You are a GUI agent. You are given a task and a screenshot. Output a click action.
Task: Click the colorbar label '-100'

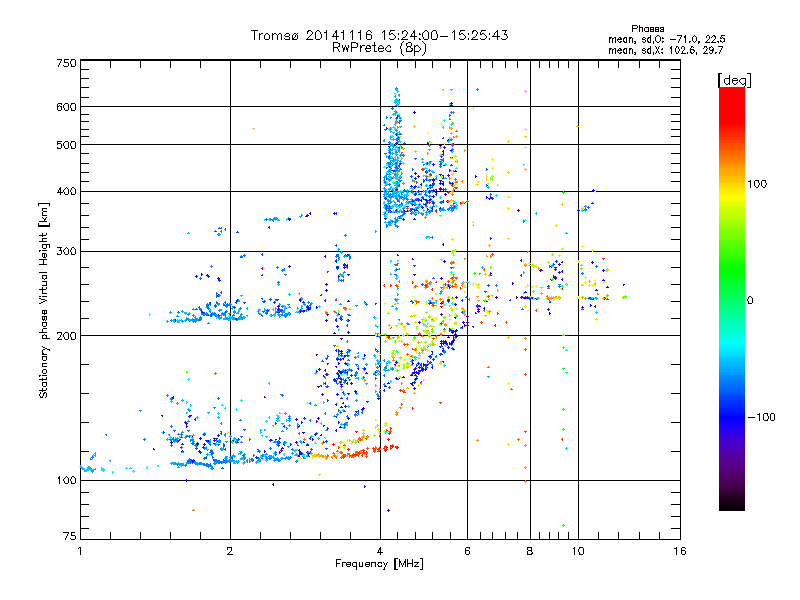pyautogui.click(x=761, y=417)
